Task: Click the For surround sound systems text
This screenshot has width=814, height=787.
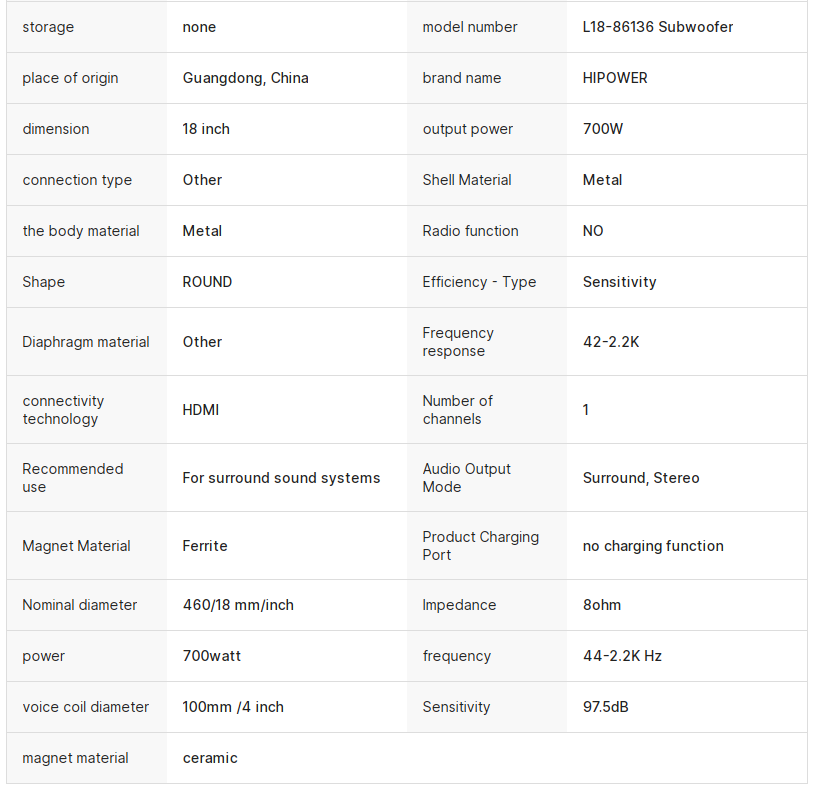Action: point(281,478)
